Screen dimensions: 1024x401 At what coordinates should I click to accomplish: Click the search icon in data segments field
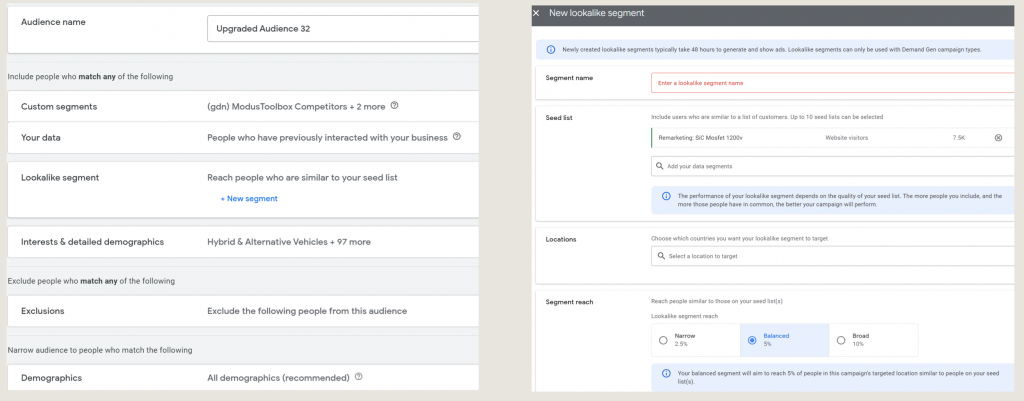[x=660, y=165]
